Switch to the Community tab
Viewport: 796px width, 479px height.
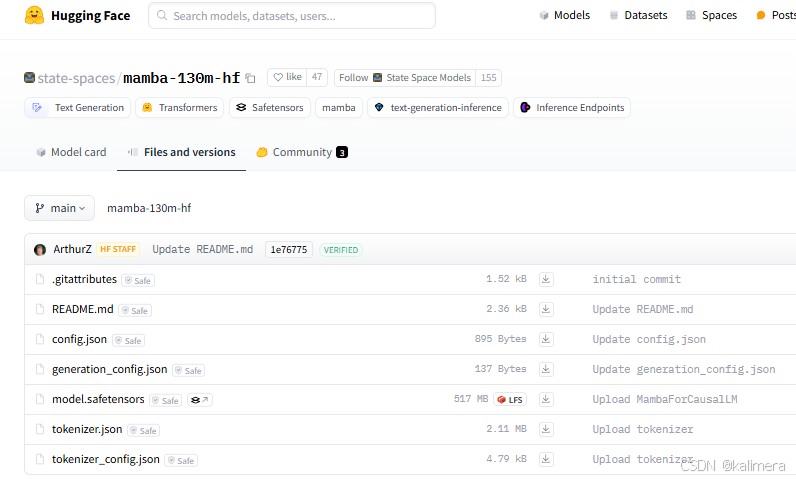click(x=302, y=152)
